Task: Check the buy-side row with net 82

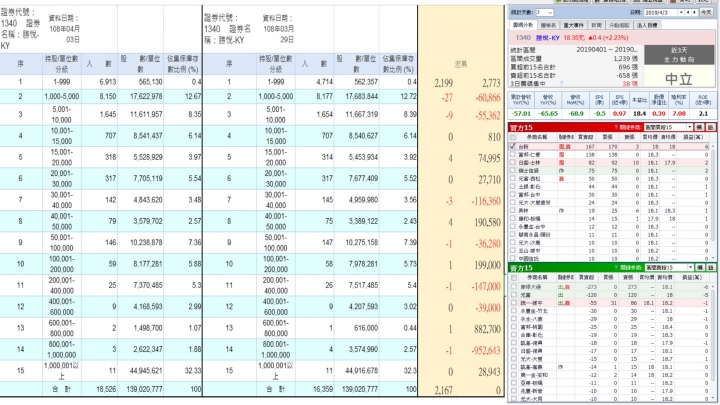Action: coord(513,163)
